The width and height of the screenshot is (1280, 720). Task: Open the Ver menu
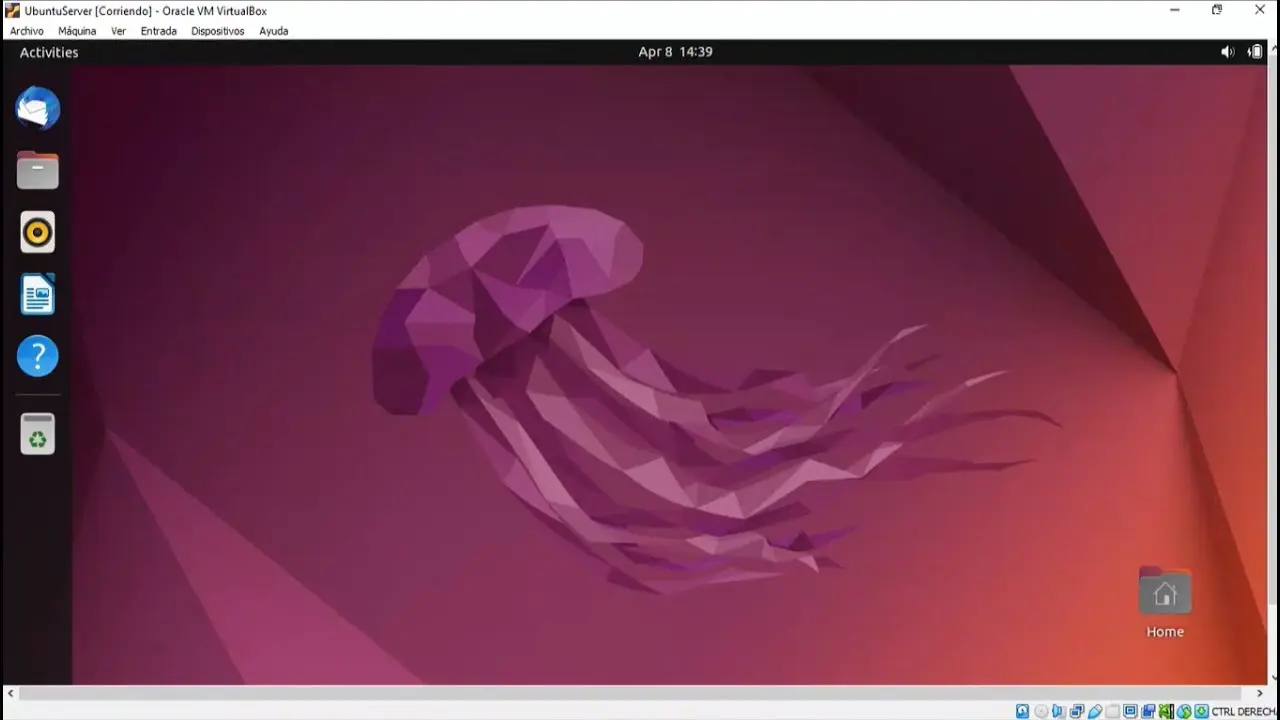click(x=118, y=31)
